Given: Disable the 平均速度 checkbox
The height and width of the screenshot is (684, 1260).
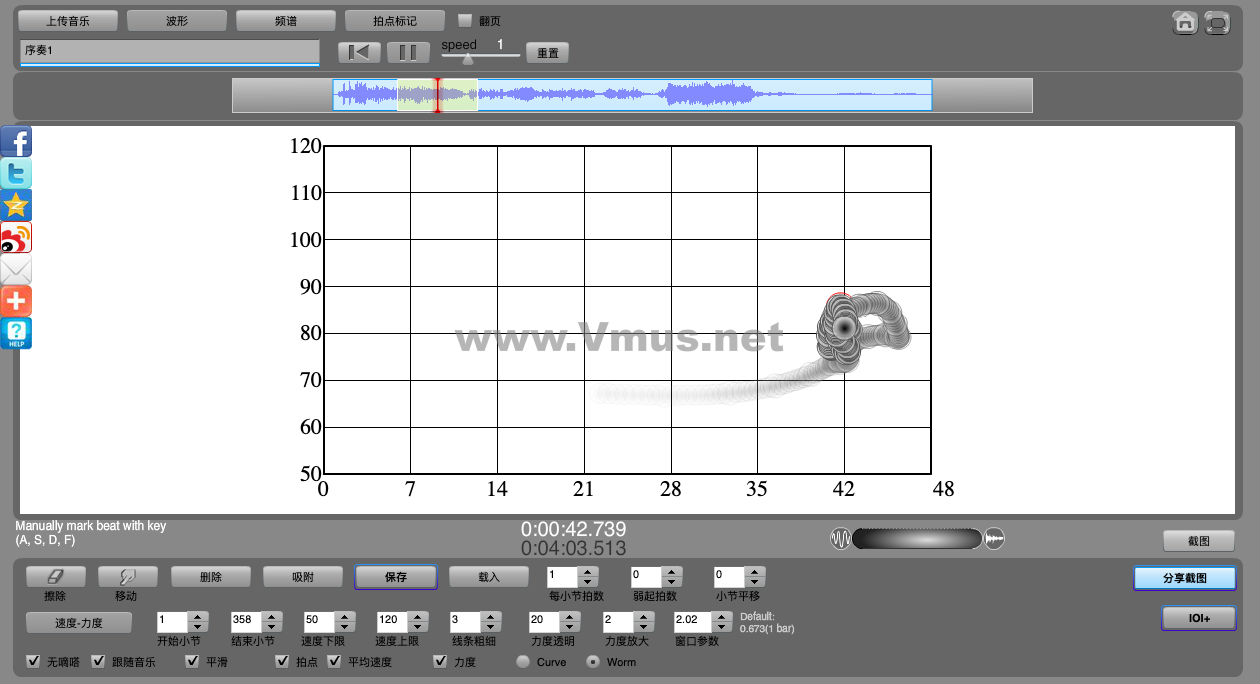Looking at the screenshot, I should (334, 662).
